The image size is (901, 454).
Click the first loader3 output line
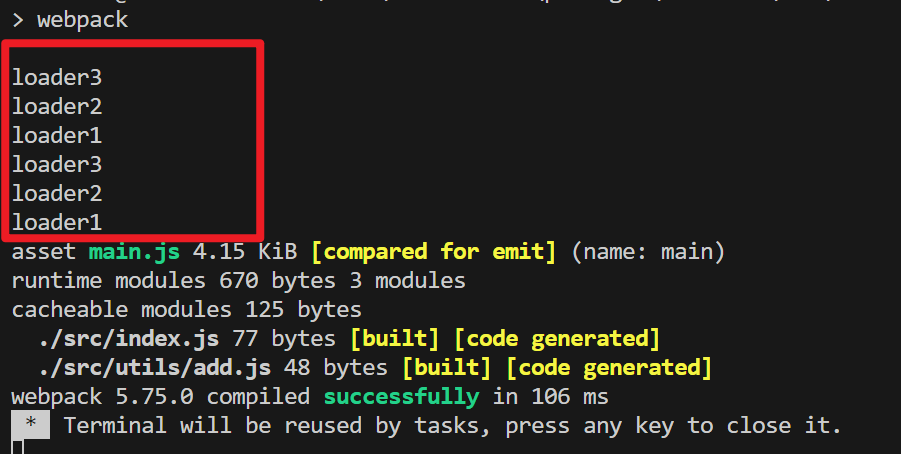pos(57,76)
